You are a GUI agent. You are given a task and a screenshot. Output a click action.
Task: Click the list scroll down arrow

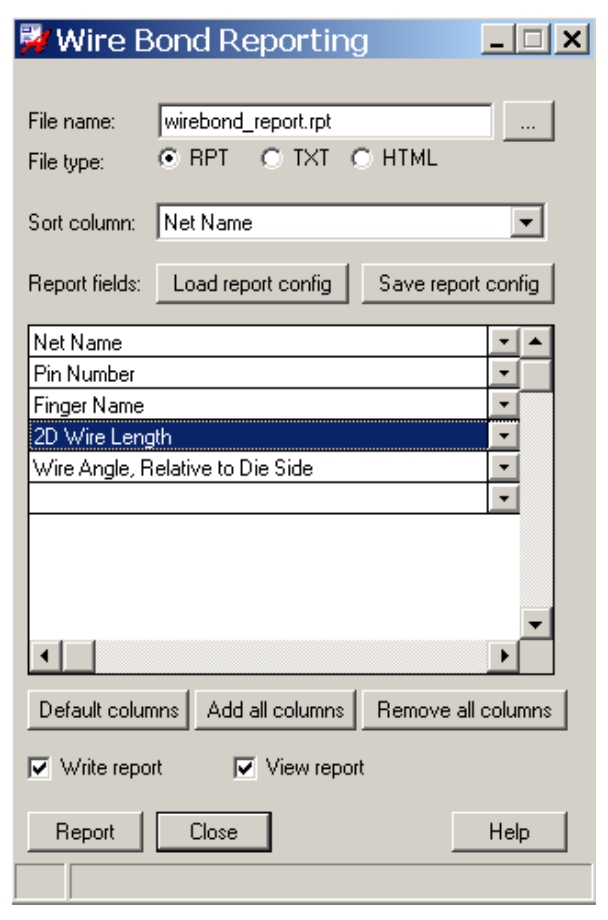[x=536, y=625]
